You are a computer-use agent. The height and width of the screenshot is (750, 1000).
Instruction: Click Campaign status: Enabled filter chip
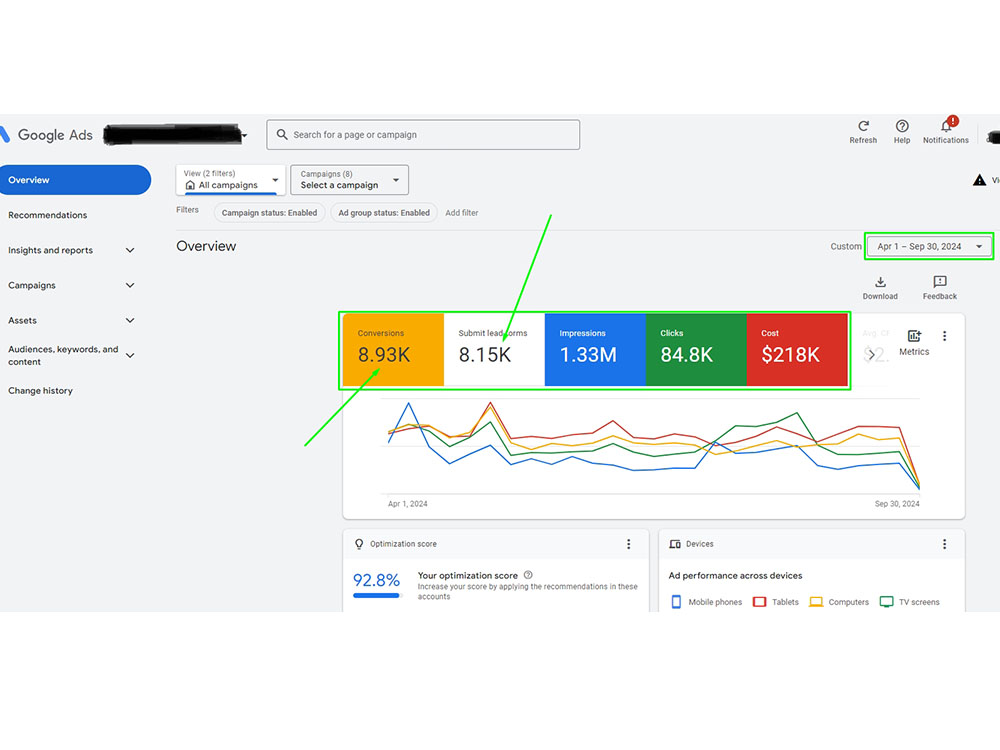pyautogui.click(x=269, y=213)
